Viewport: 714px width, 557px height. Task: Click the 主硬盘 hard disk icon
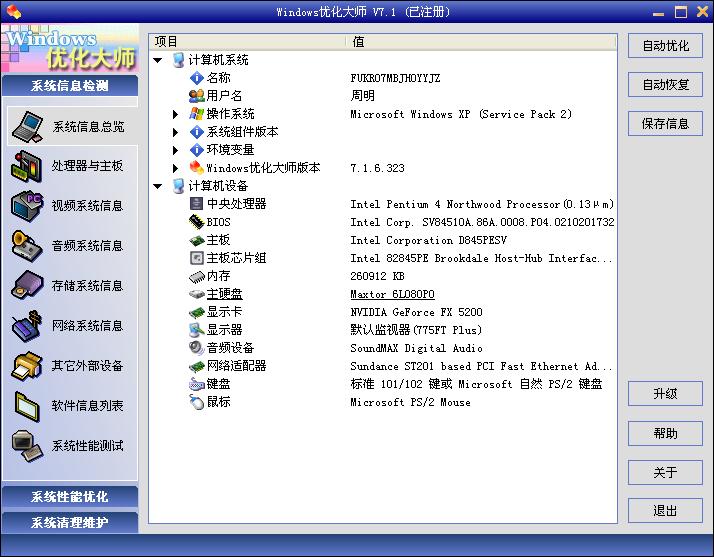tap(196, 294)
